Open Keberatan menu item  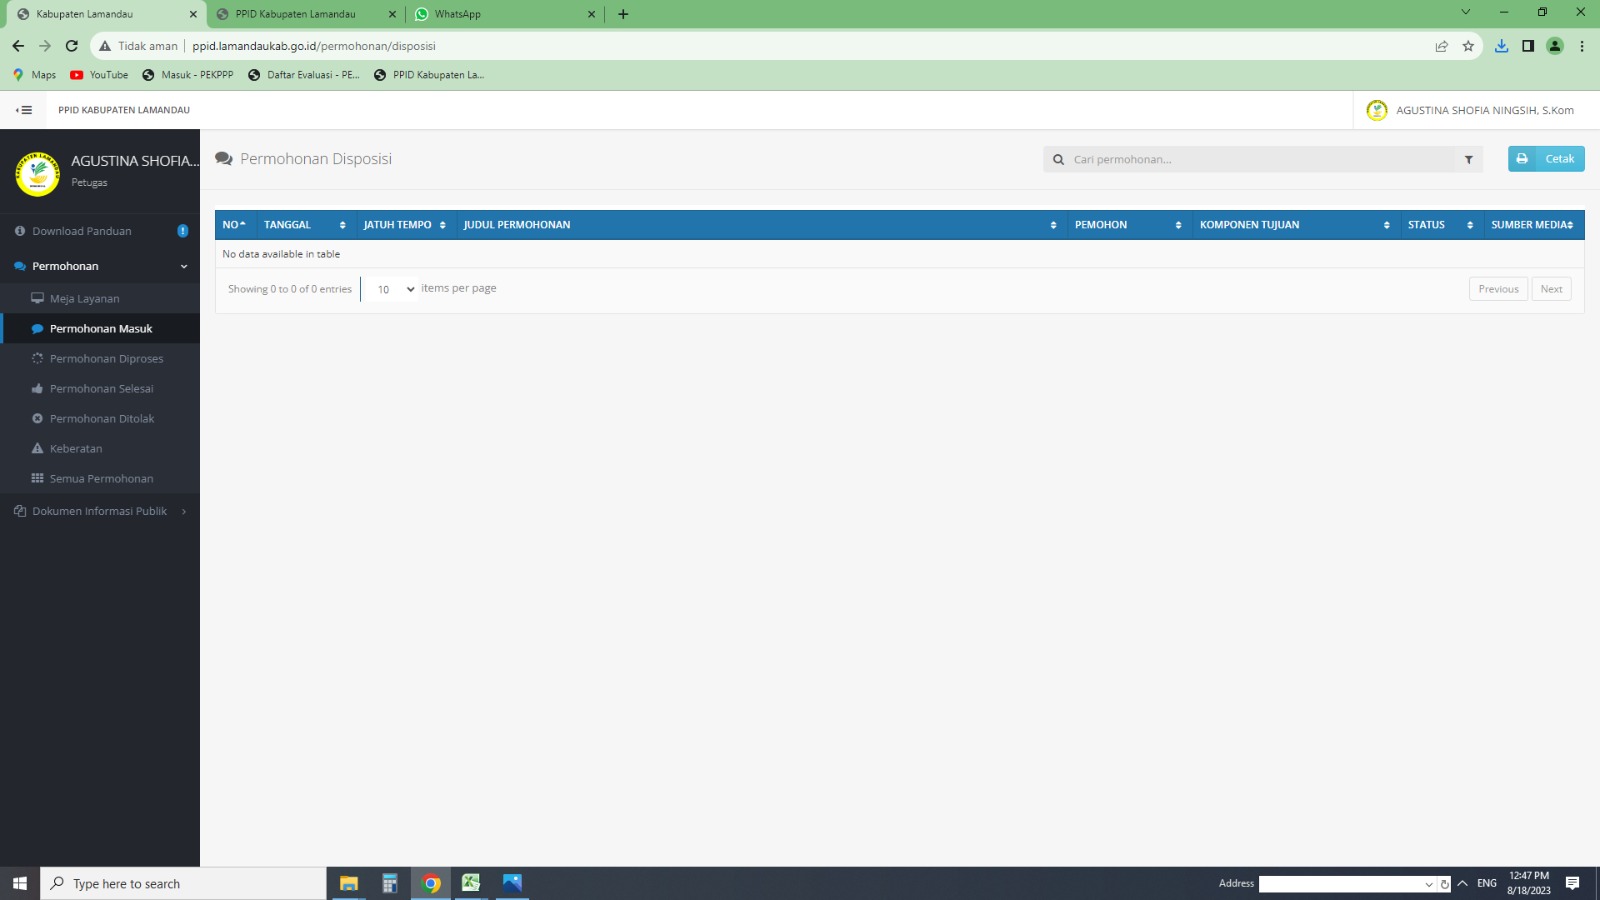click(100, 448)
